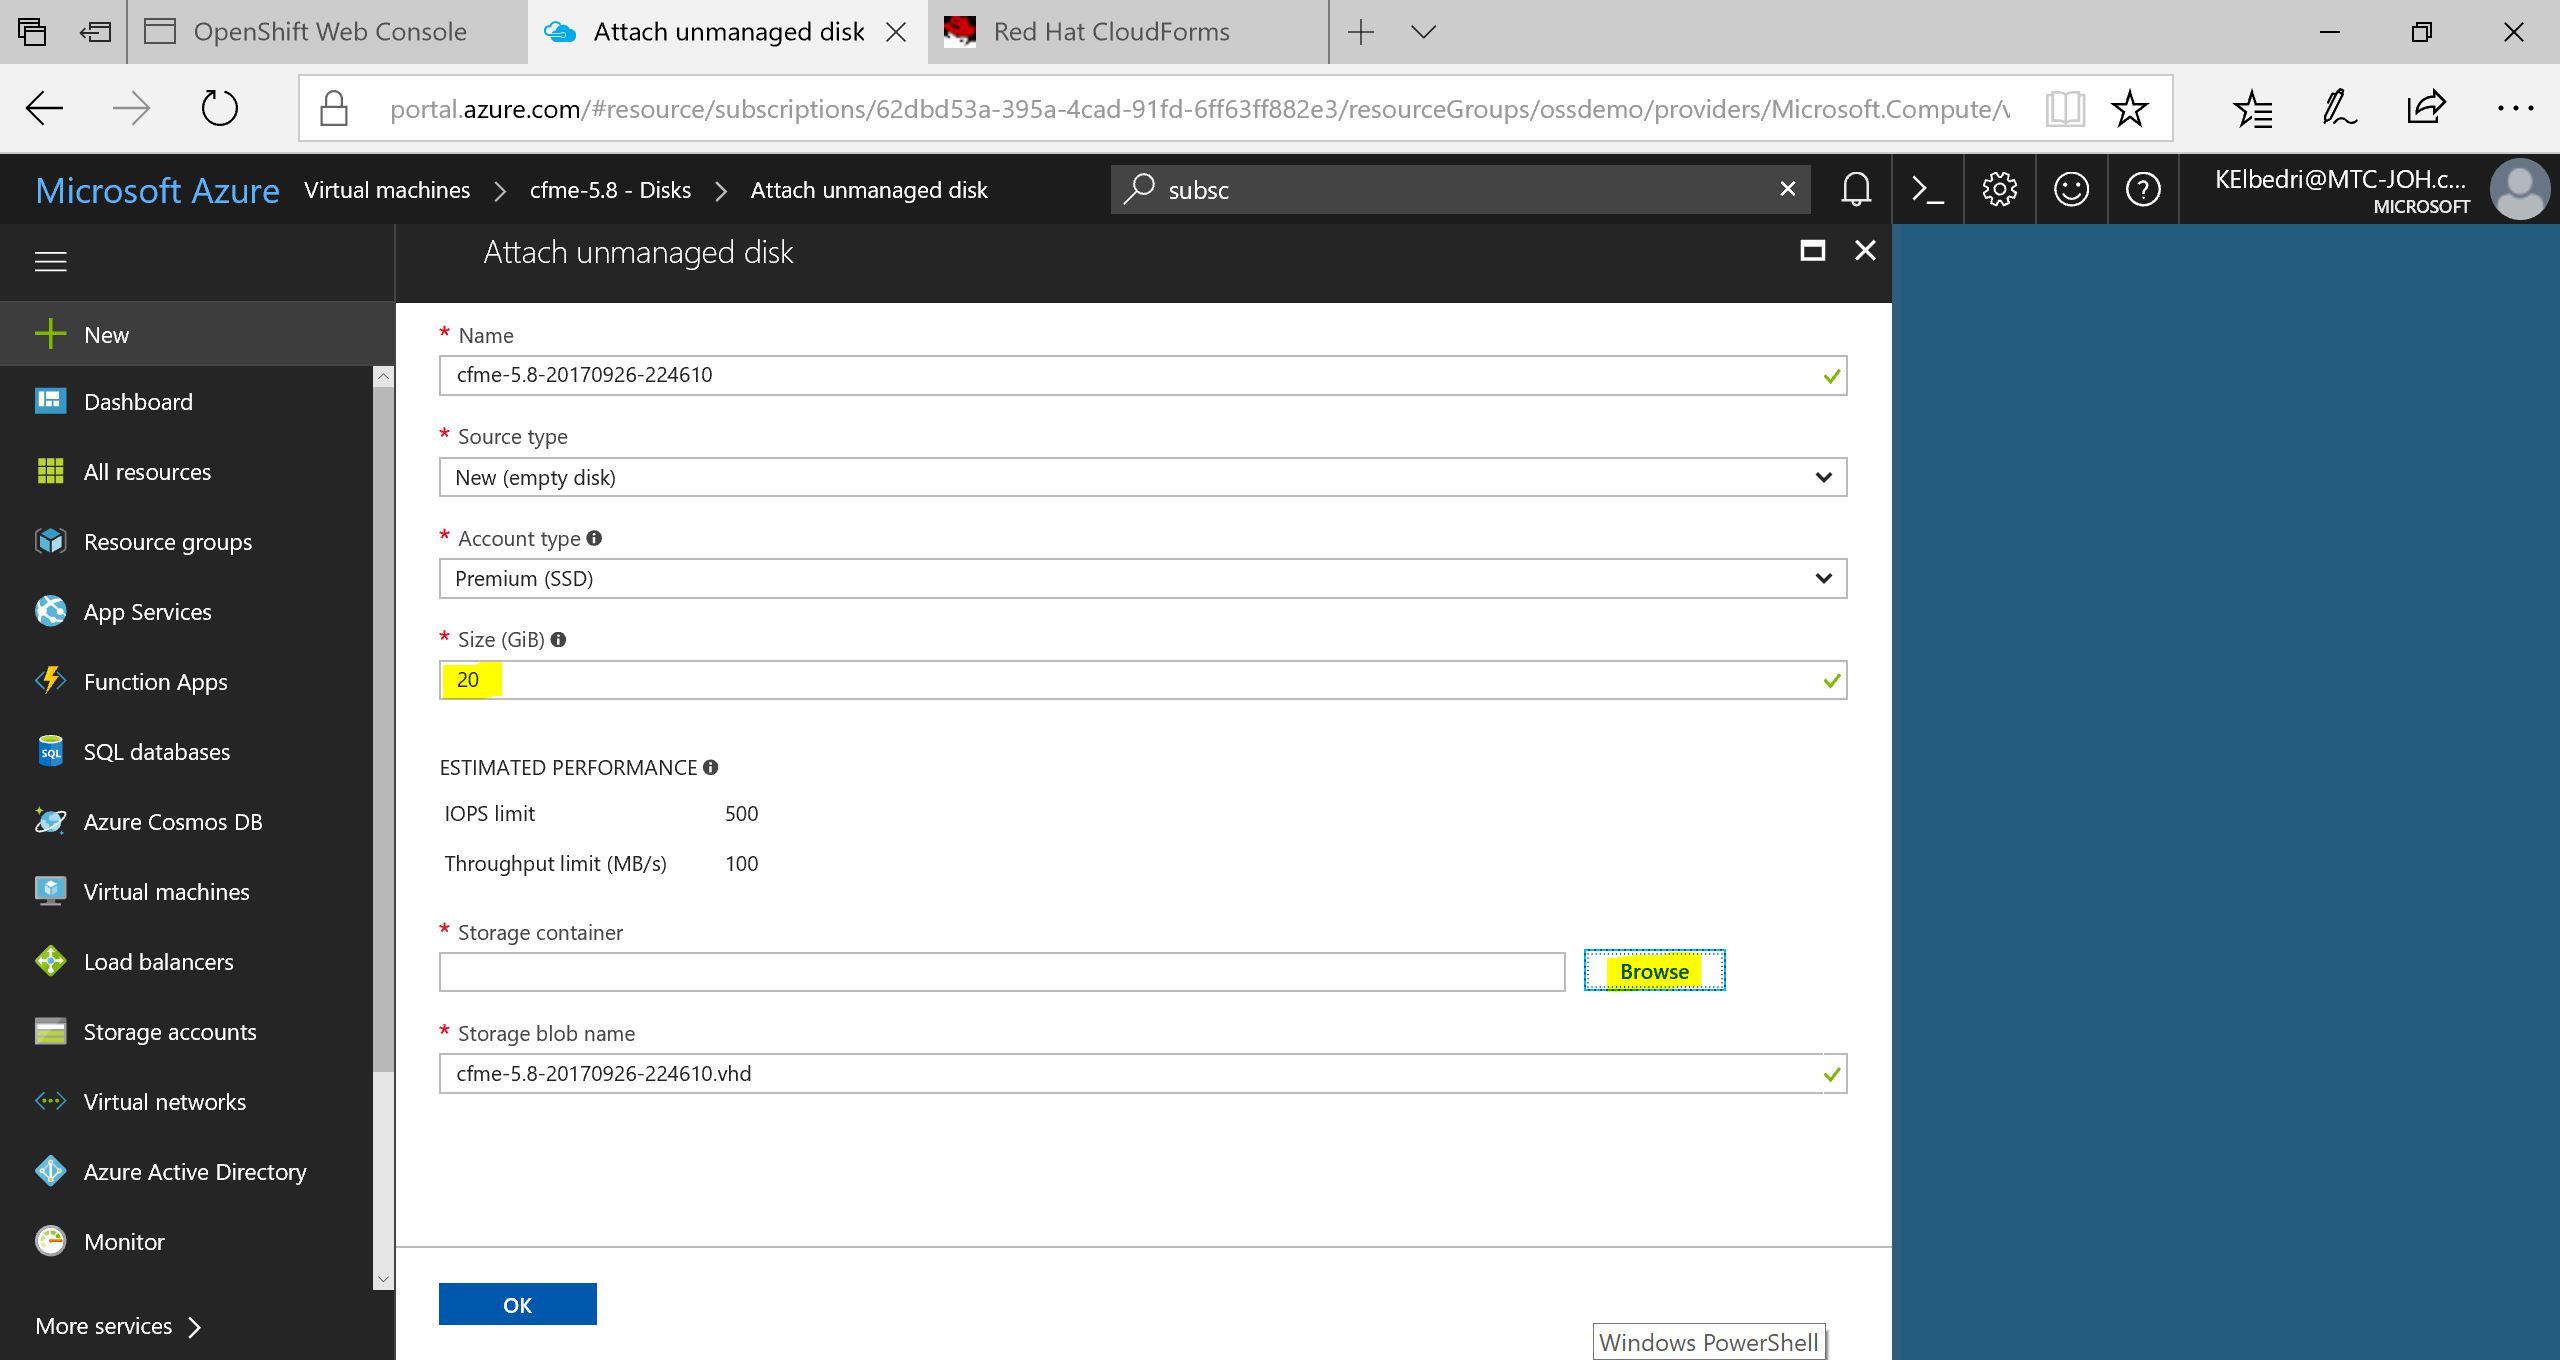Viewport: 2560px width, 1360px height.
Task: Open the help question mark
Action: [2143, 189]
